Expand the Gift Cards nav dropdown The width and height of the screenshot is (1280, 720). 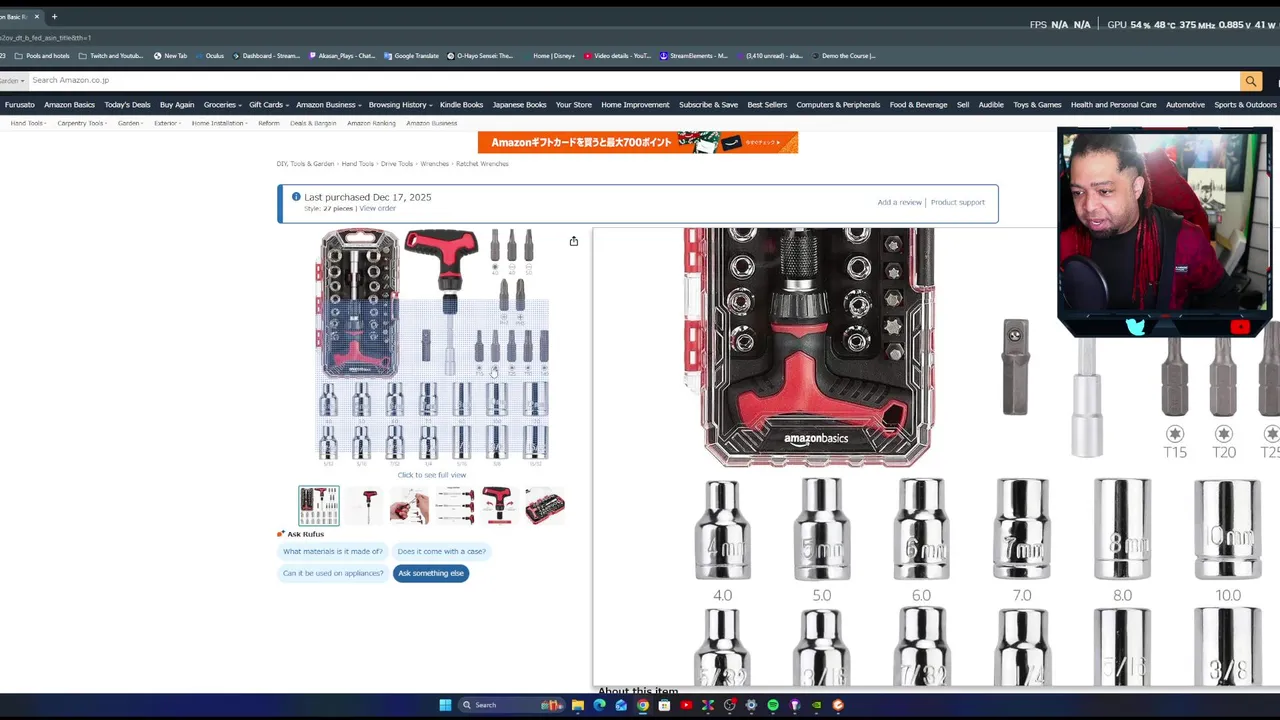[x=269, y=105]
